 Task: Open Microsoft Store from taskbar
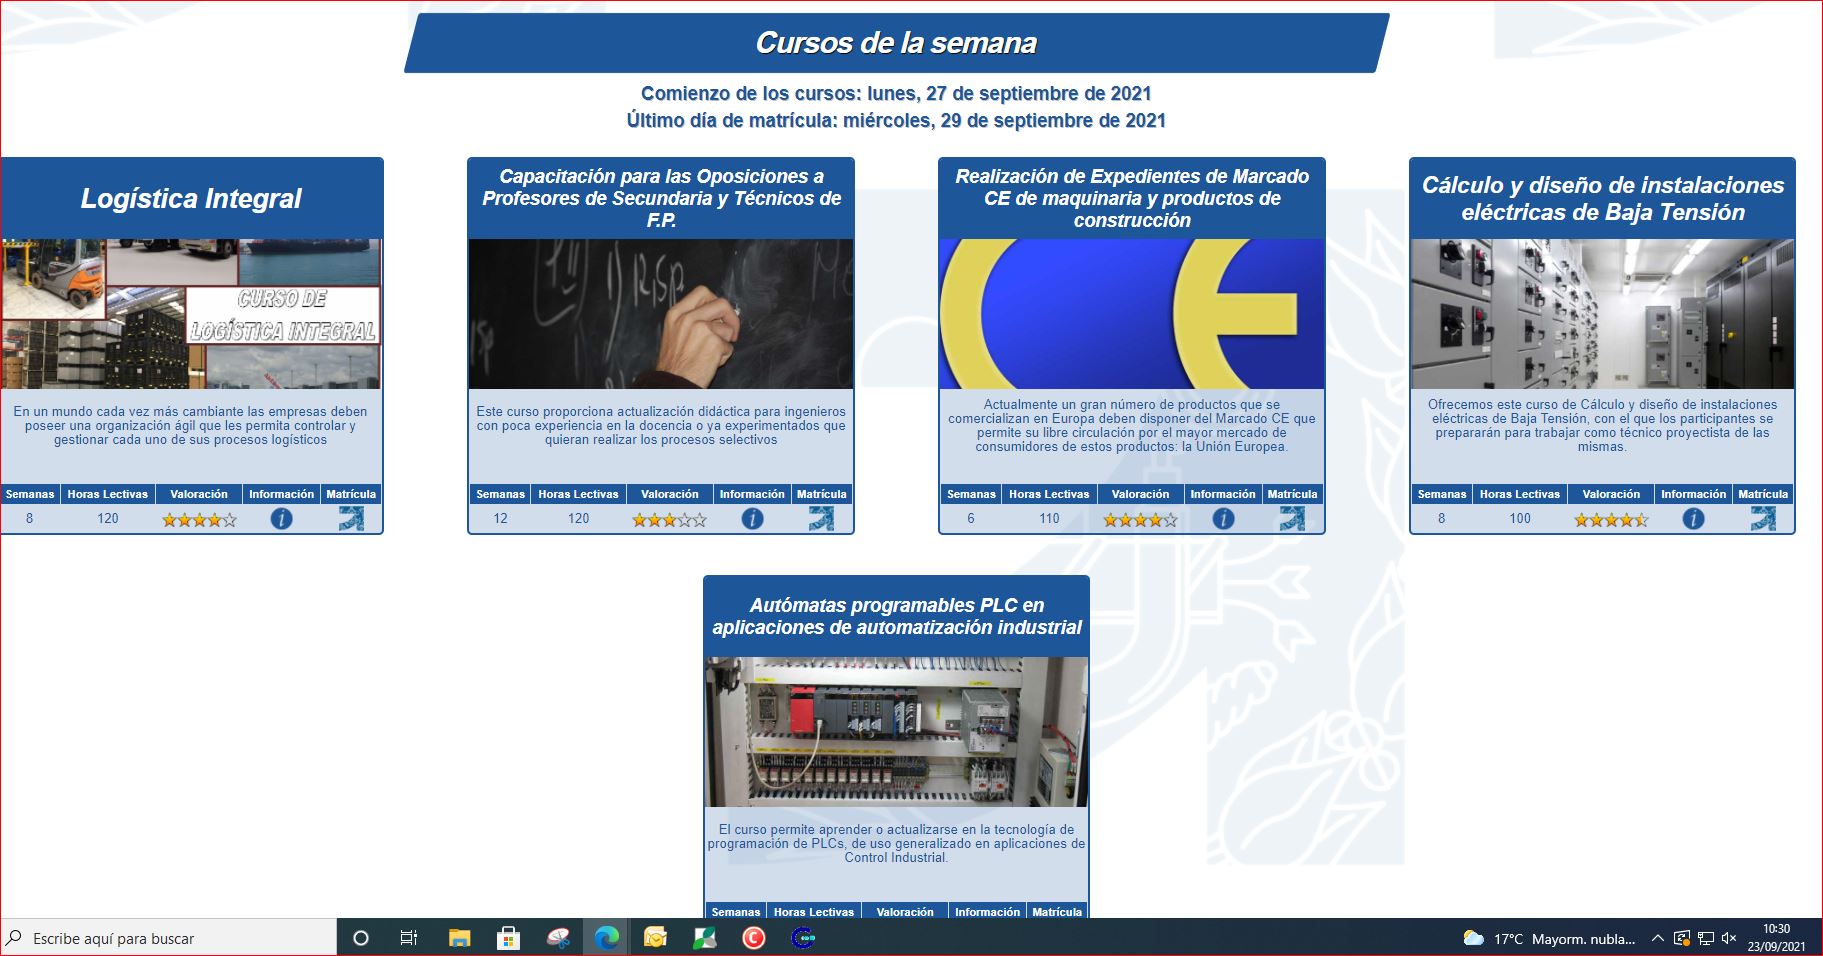[x=508, y=938]
